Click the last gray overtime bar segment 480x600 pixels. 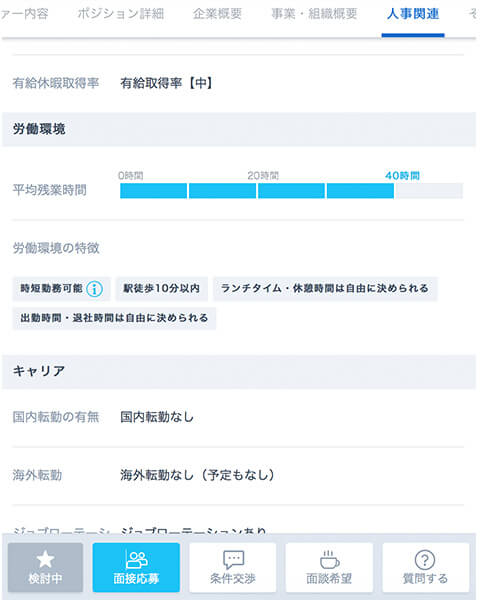(429, 191)
